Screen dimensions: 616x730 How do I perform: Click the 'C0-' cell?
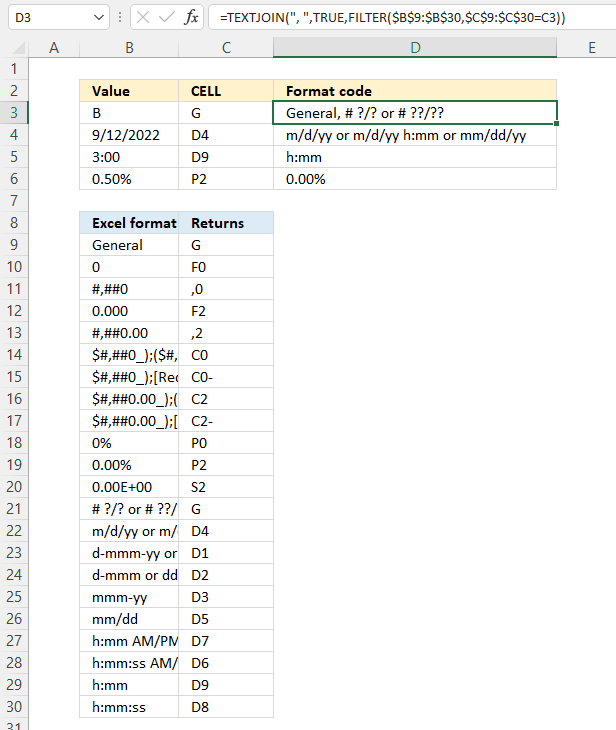click(x=226, y=377)
